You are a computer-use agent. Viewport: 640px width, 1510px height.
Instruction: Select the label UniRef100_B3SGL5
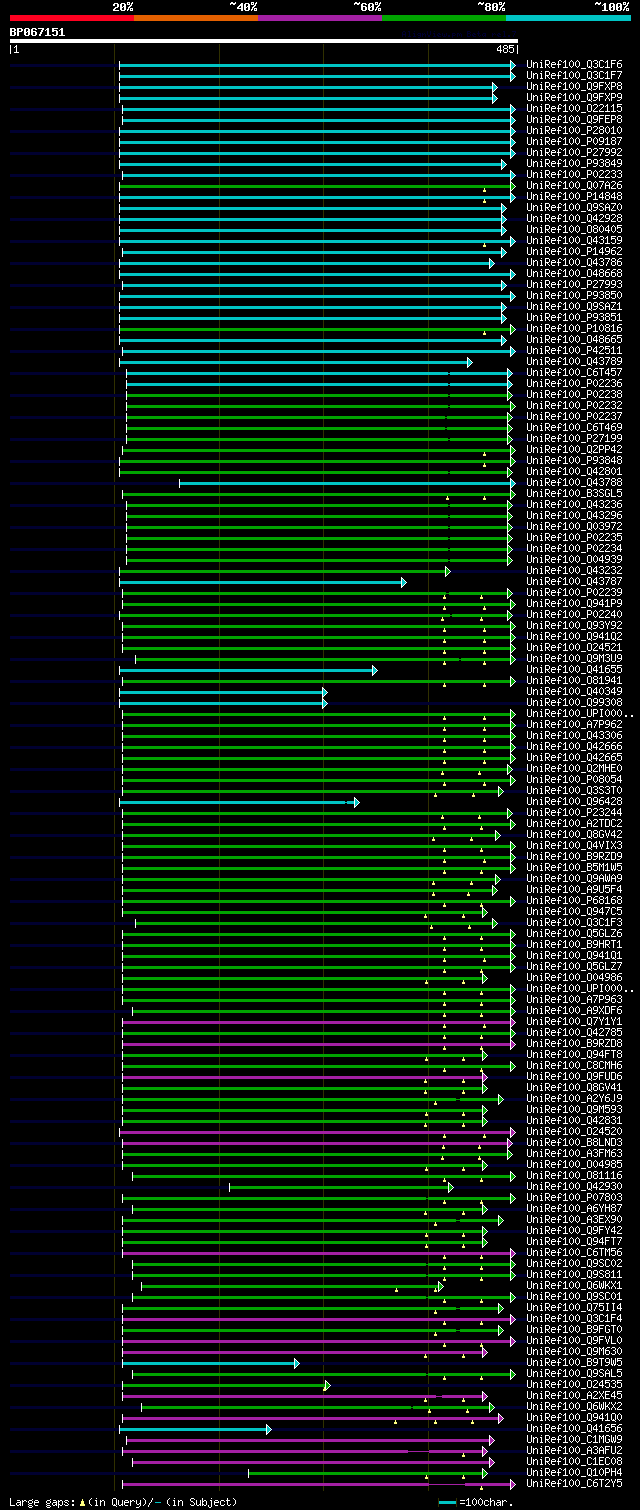click(575, 494)
